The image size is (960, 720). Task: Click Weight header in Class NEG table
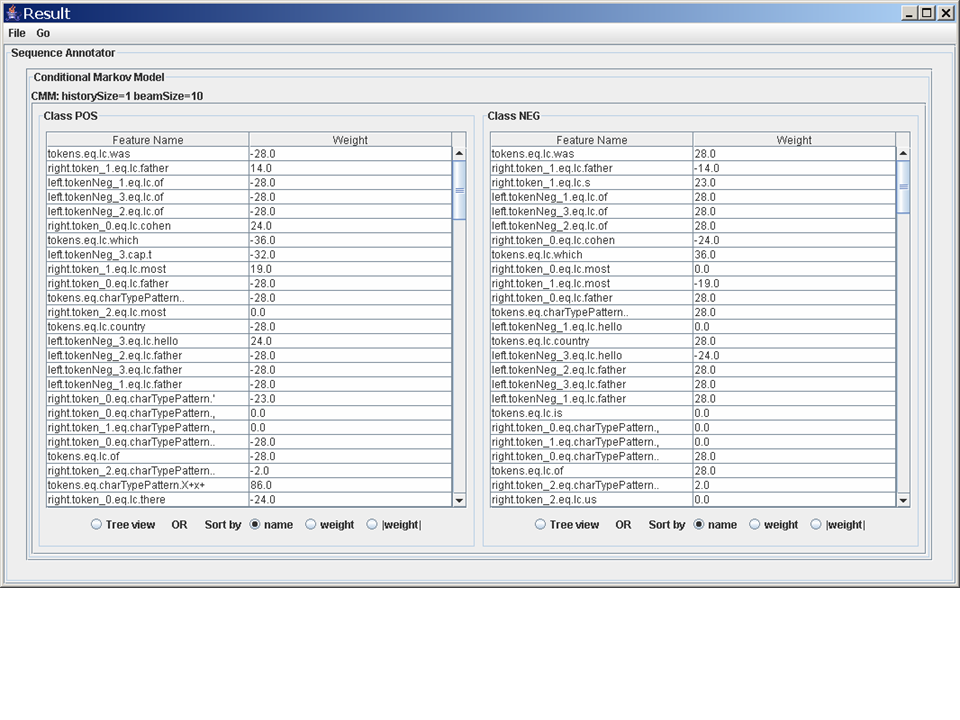[794, 140]
